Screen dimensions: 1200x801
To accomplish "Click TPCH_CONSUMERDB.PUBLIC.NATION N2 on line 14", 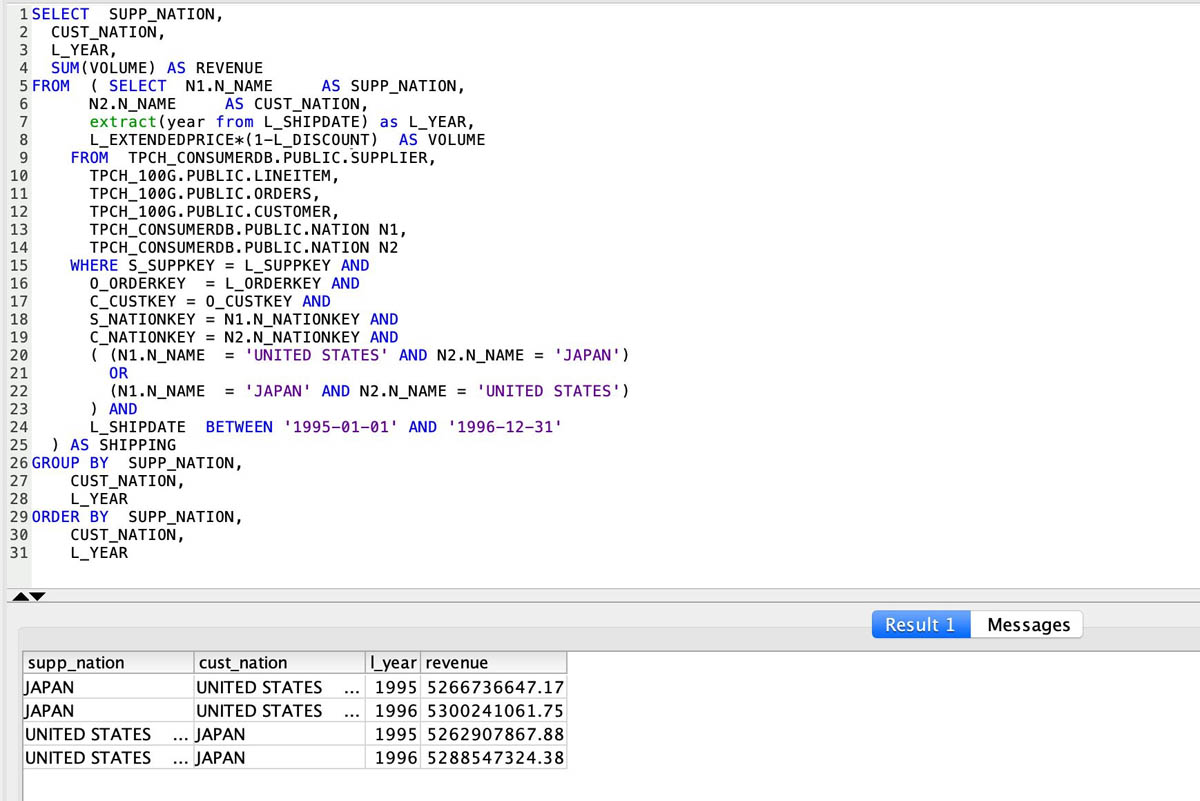I will (244, 248).
